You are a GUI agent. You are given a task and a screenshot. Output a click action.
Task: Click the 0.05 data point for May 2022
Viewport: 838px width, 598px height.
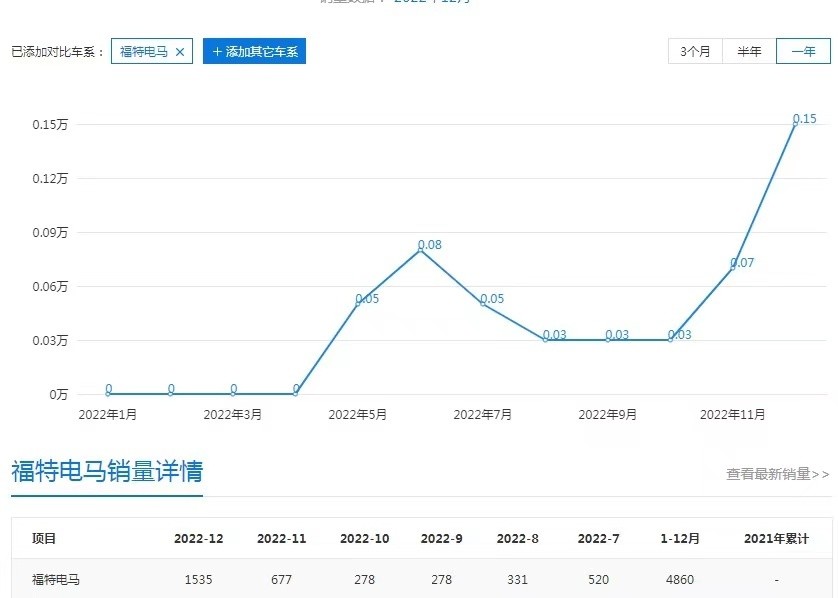358,304
